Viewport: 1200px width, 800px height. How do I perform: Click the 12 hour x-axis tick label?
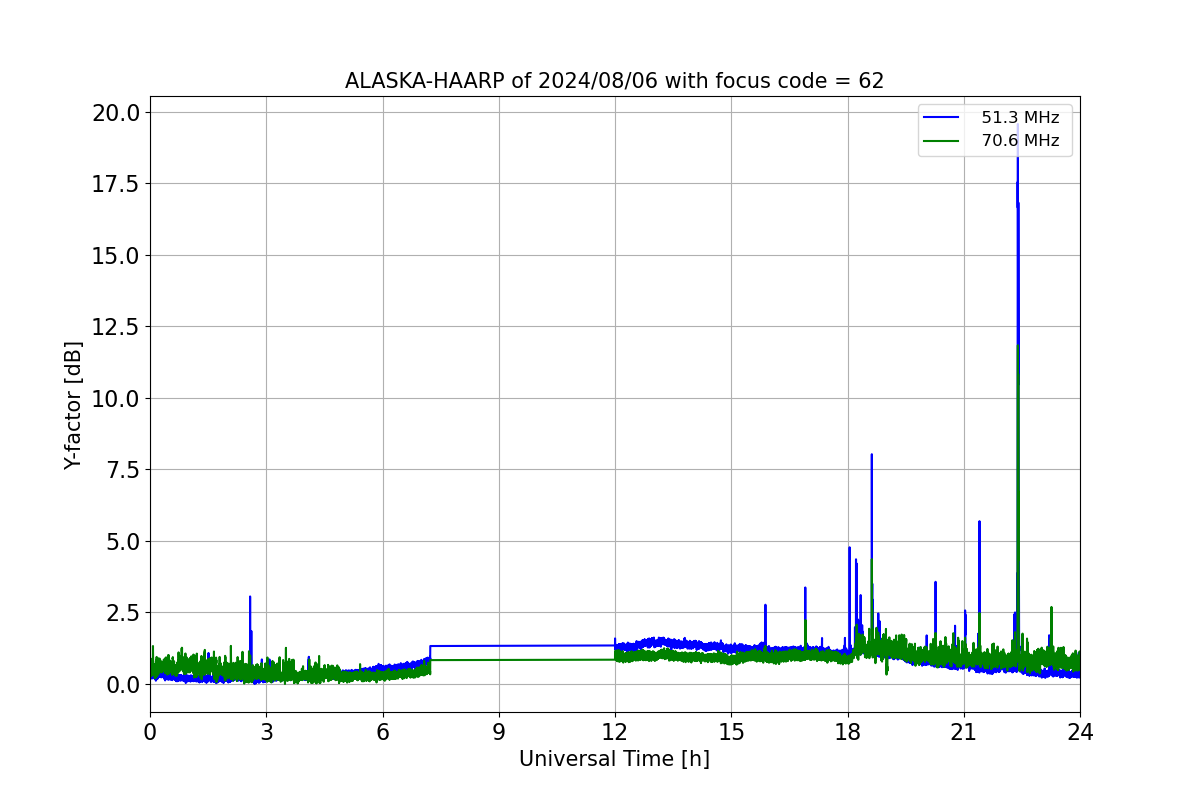(x=615, y=732)
